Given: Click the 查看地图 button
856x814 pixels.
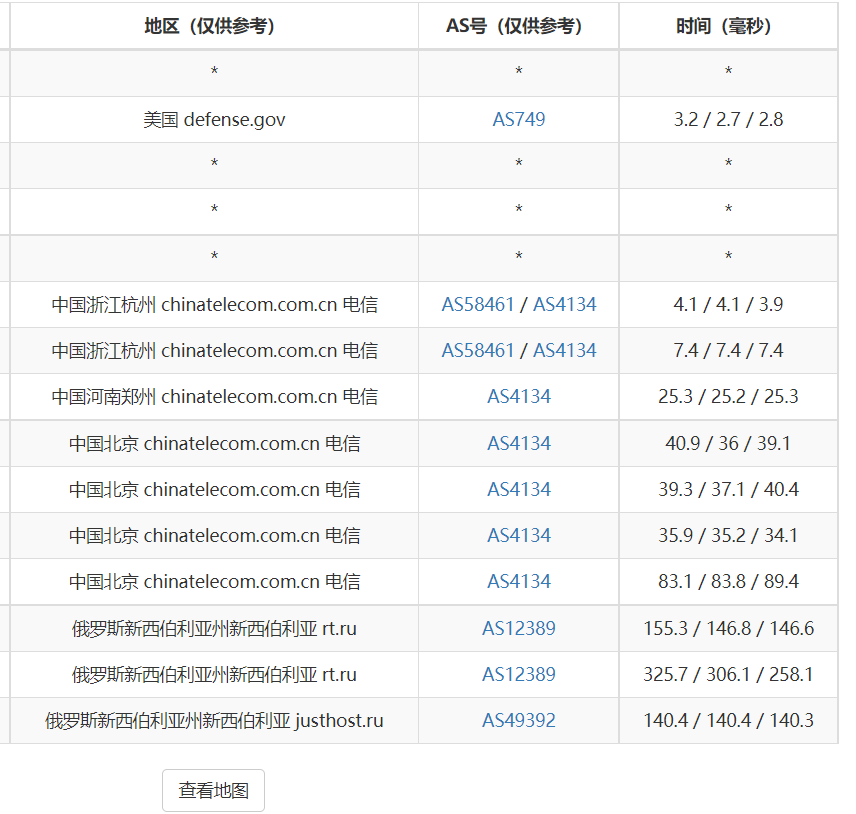Looking at the screenshot, I should [213, 790].
